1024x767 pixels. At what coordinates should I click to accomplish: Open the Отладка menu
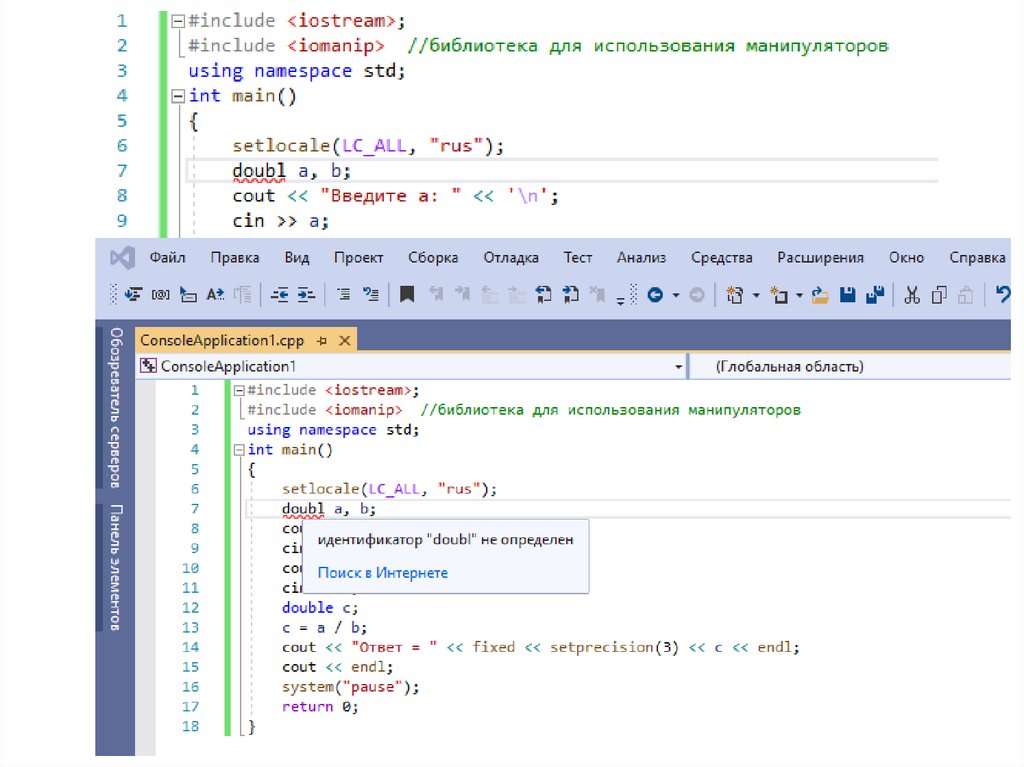click(511, 257)
